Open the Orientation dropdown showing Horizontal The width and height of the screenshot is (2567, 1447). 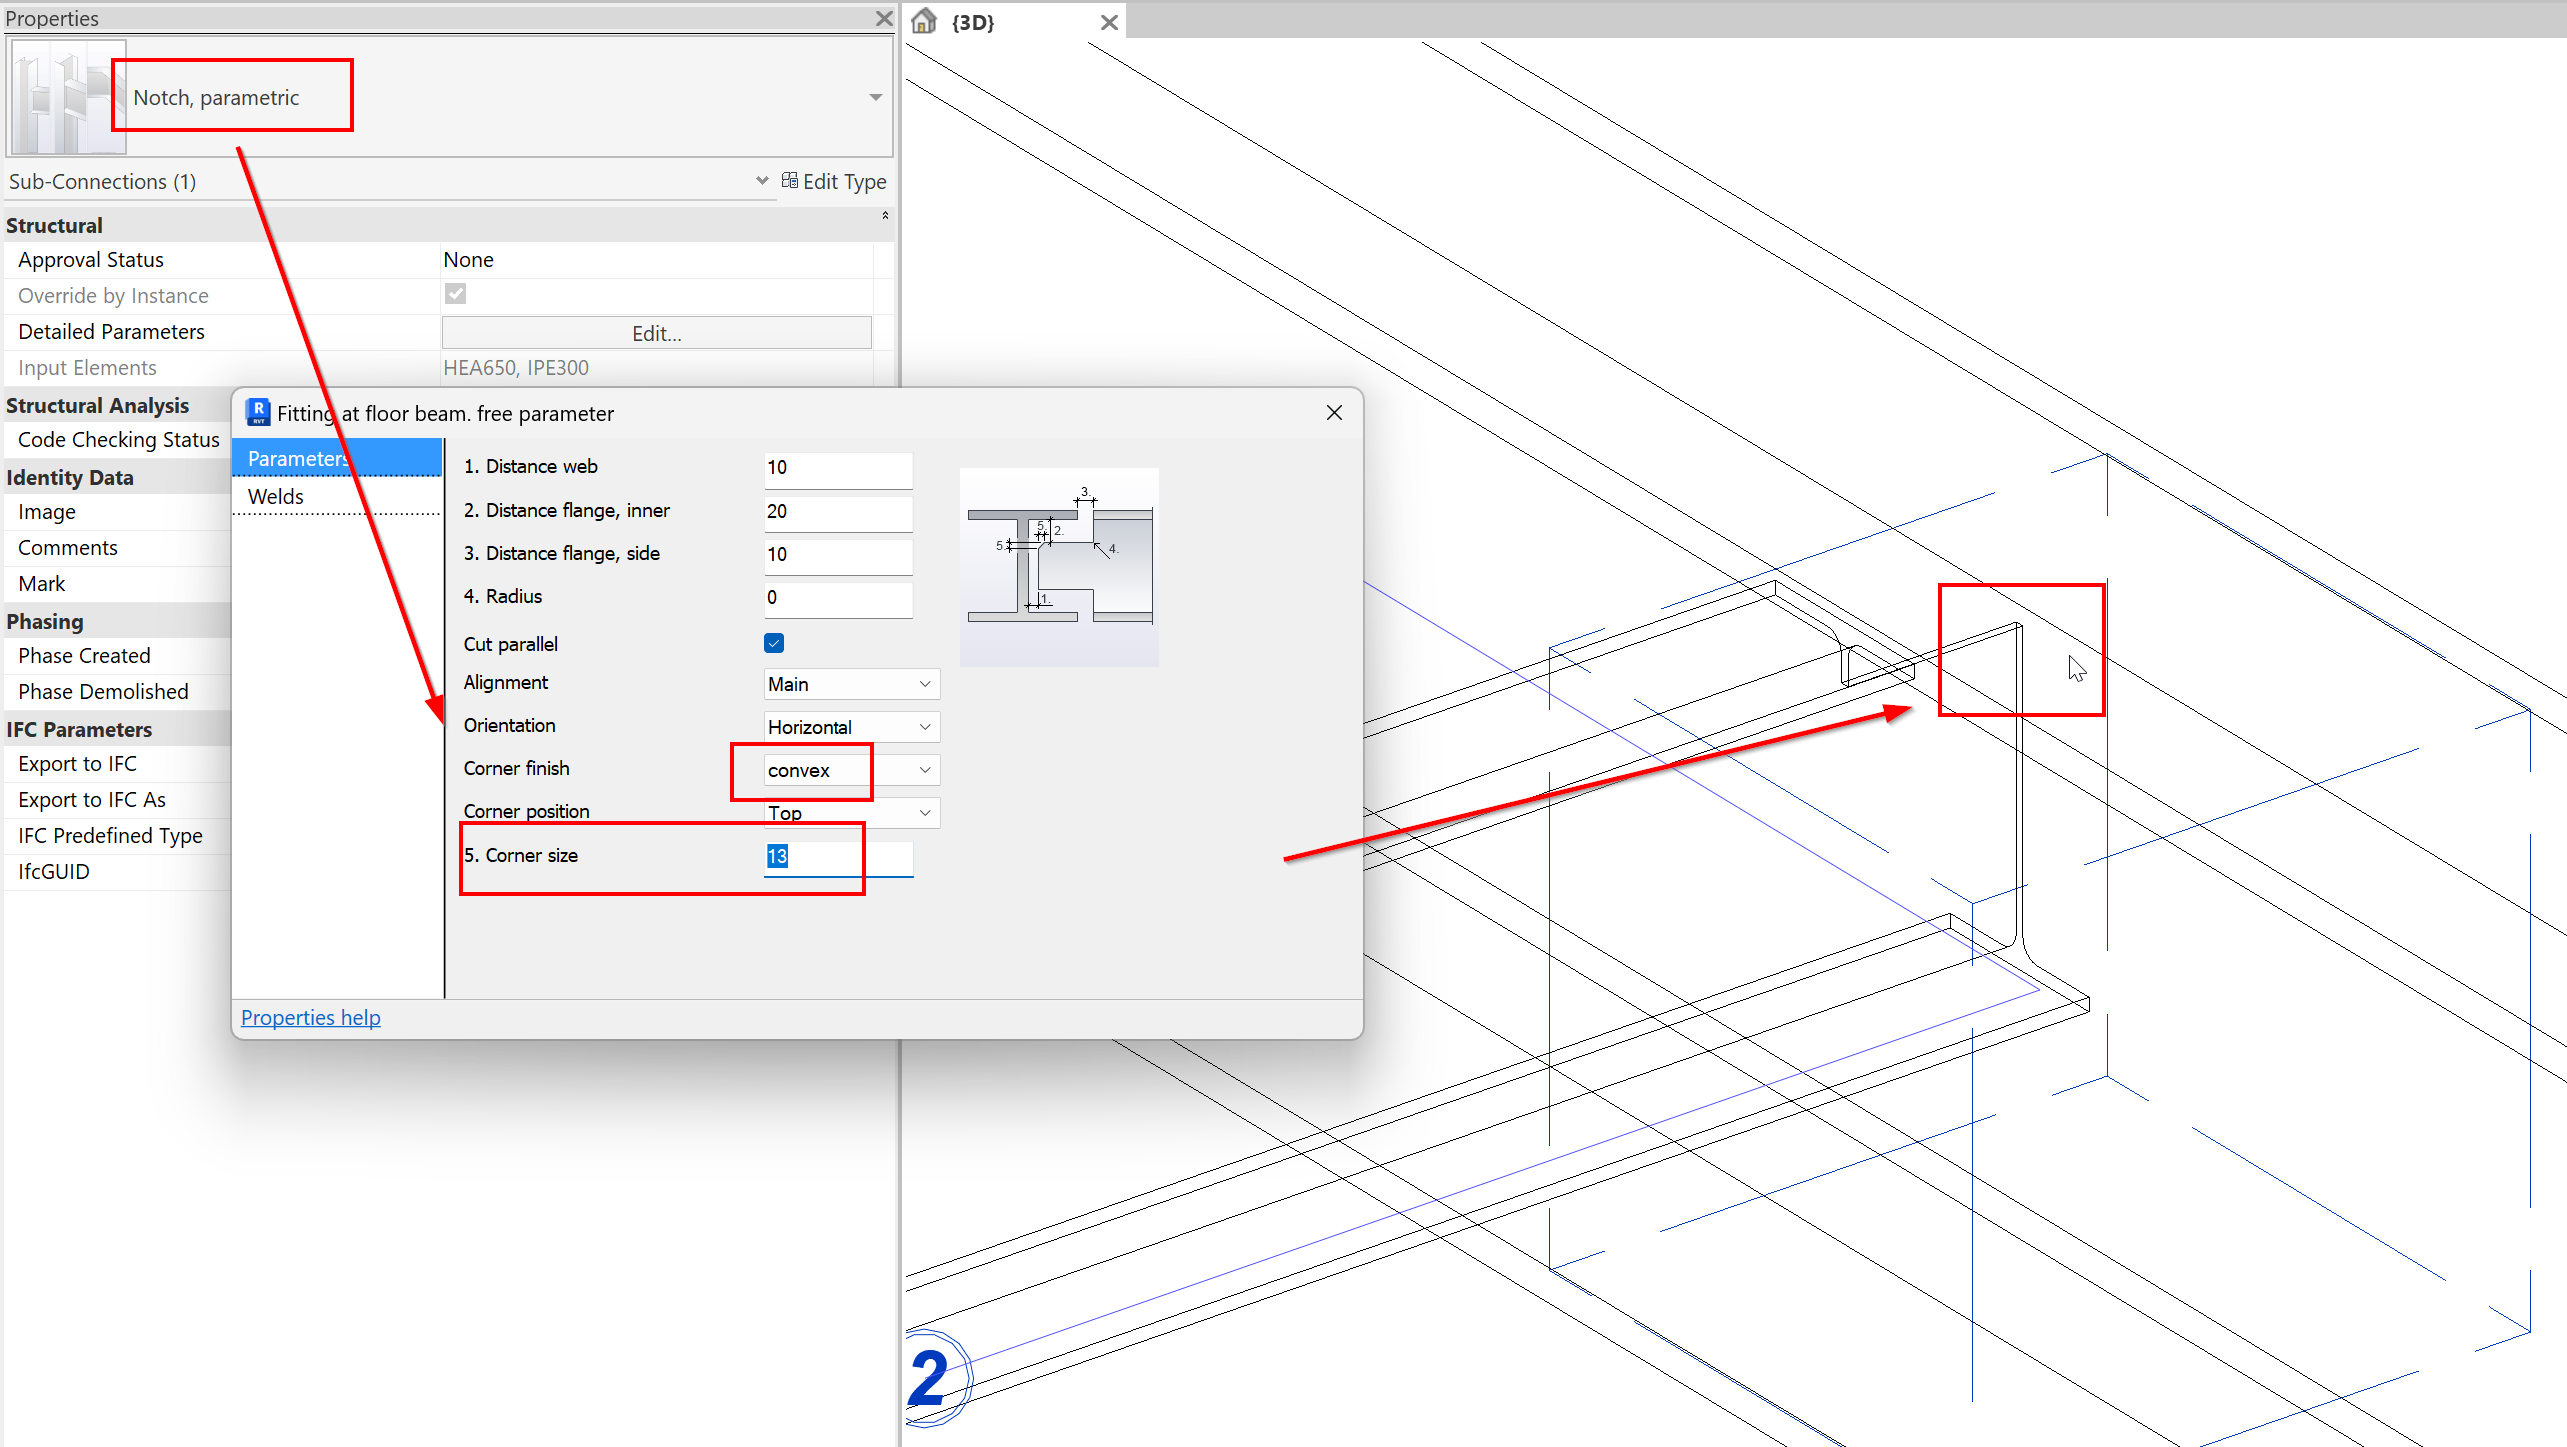(850, 727)
